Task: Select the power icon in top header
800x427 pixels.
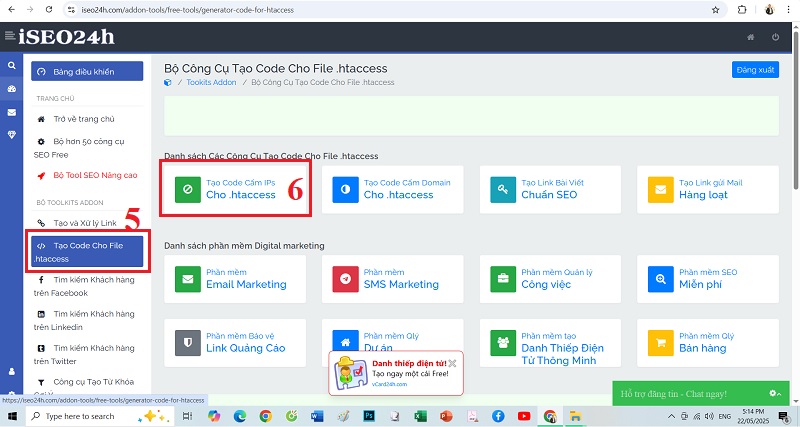Action: (776, 37)
